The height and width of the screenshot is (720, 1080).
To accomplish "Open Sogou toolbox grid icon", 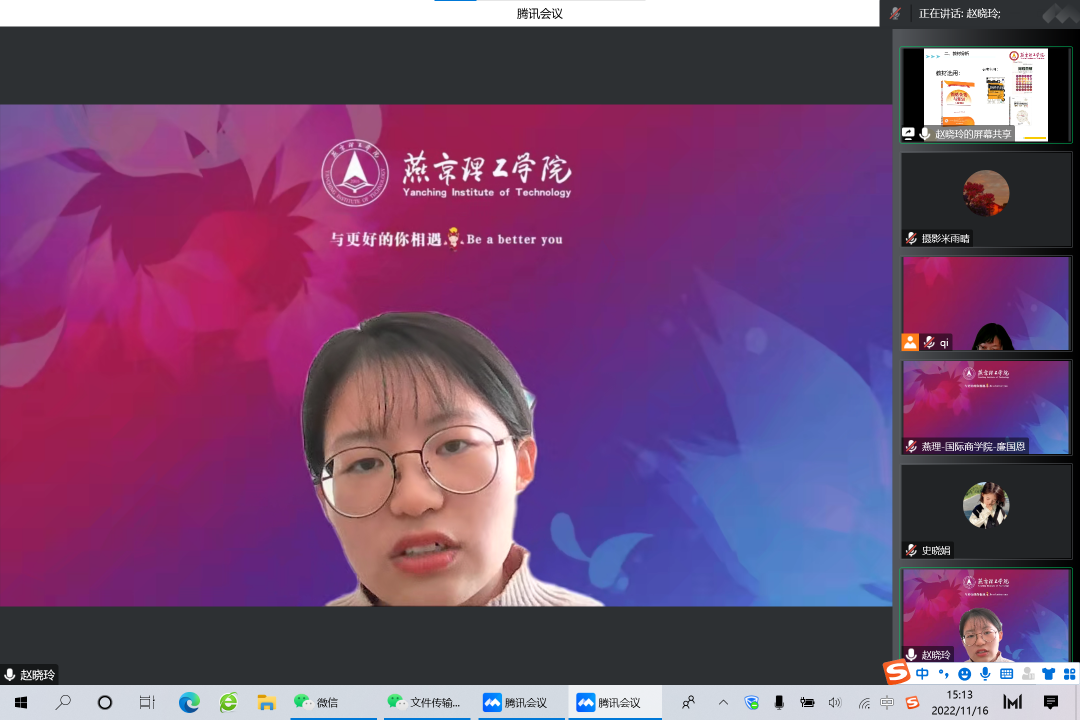I will [x=1068, y=674].
